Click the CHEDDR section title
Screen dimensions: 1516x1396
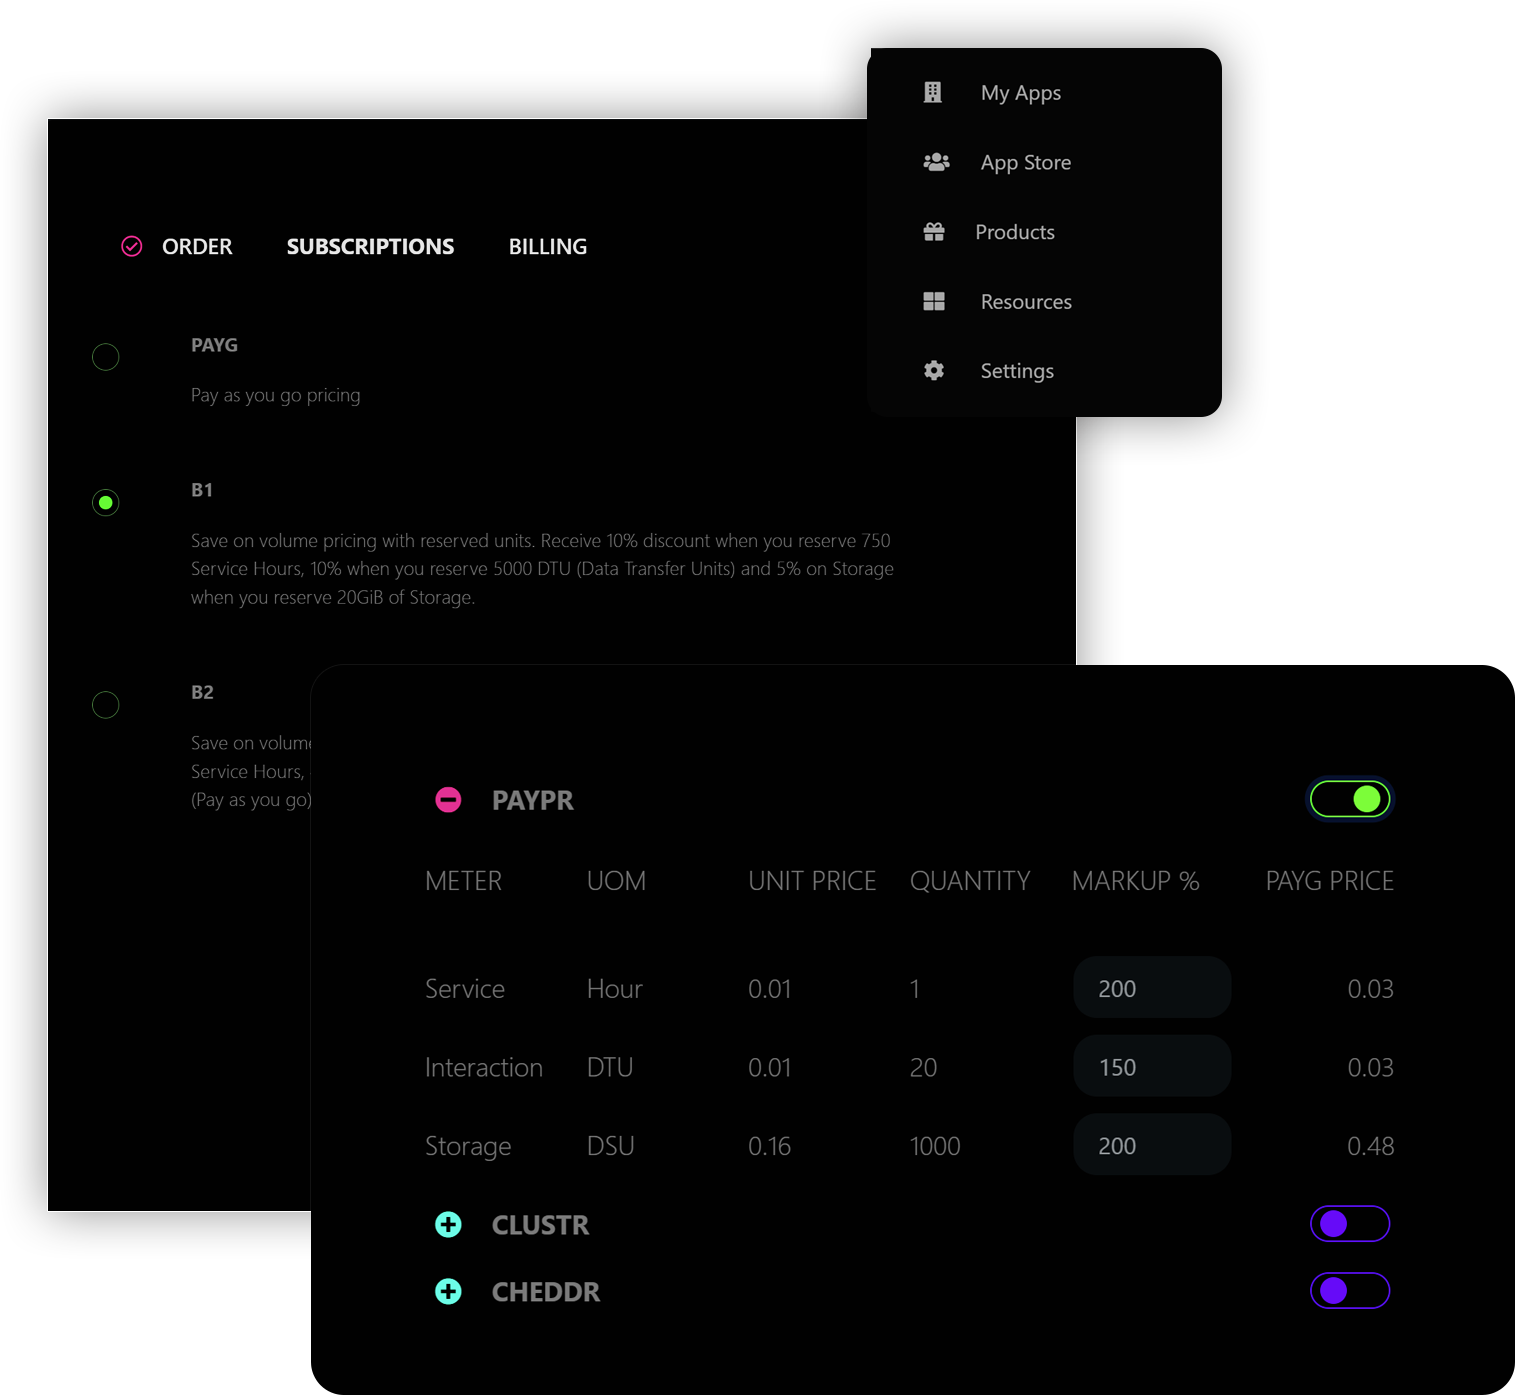546,1292
